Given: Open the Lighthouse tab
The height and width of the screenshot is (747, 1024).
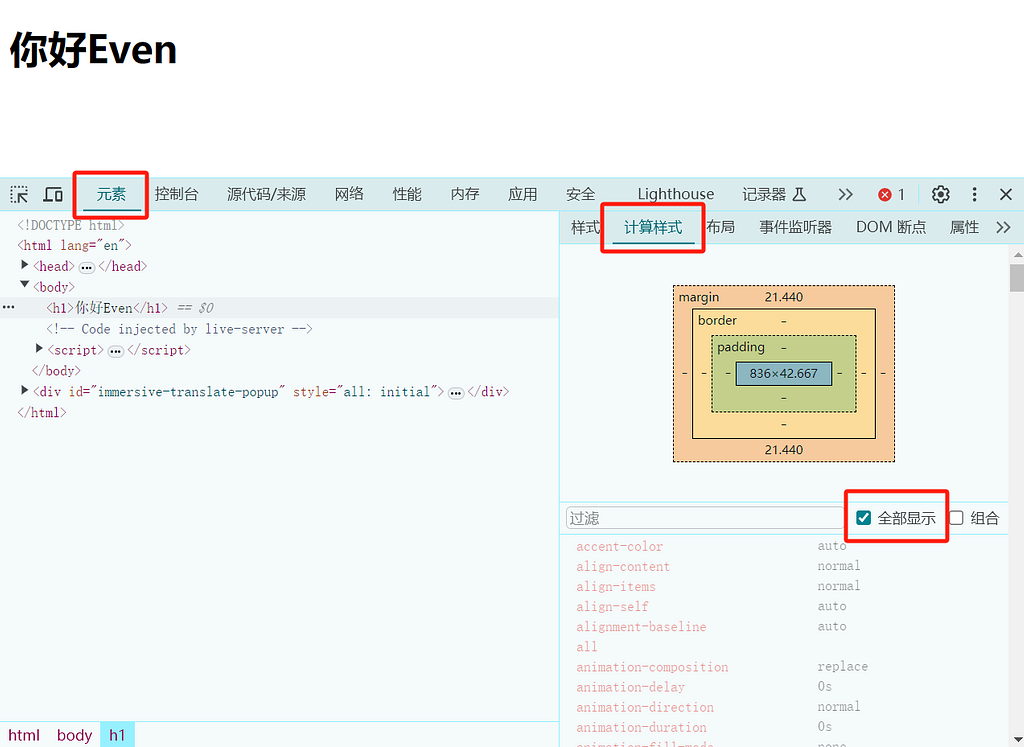Looking at the screenshot, I should tap(676, 195).
